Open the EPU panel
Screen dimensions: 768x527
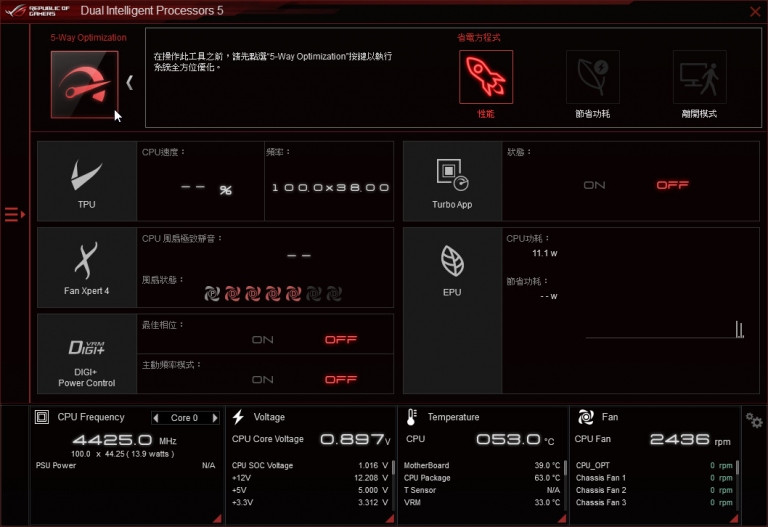pyautogui.click(x=452, y=311)
